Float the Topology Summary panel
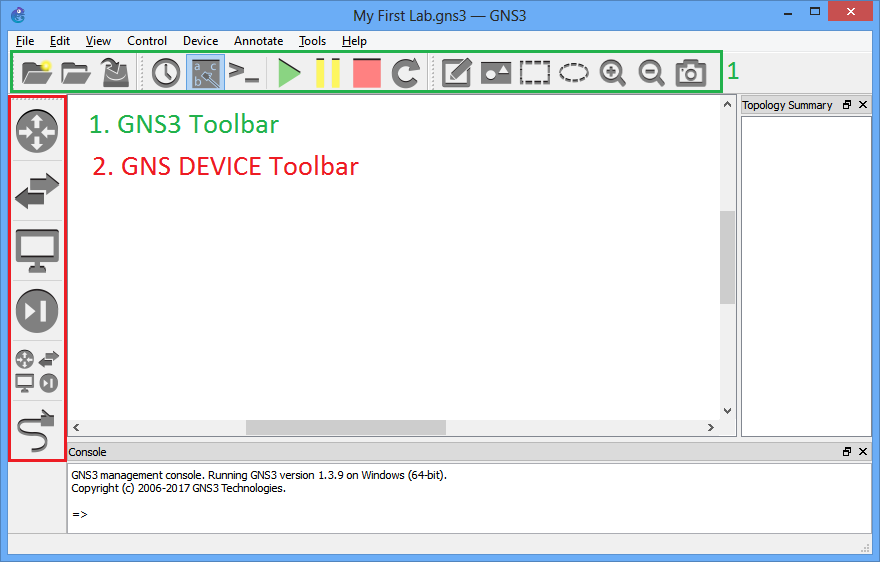 pos(846,105)
